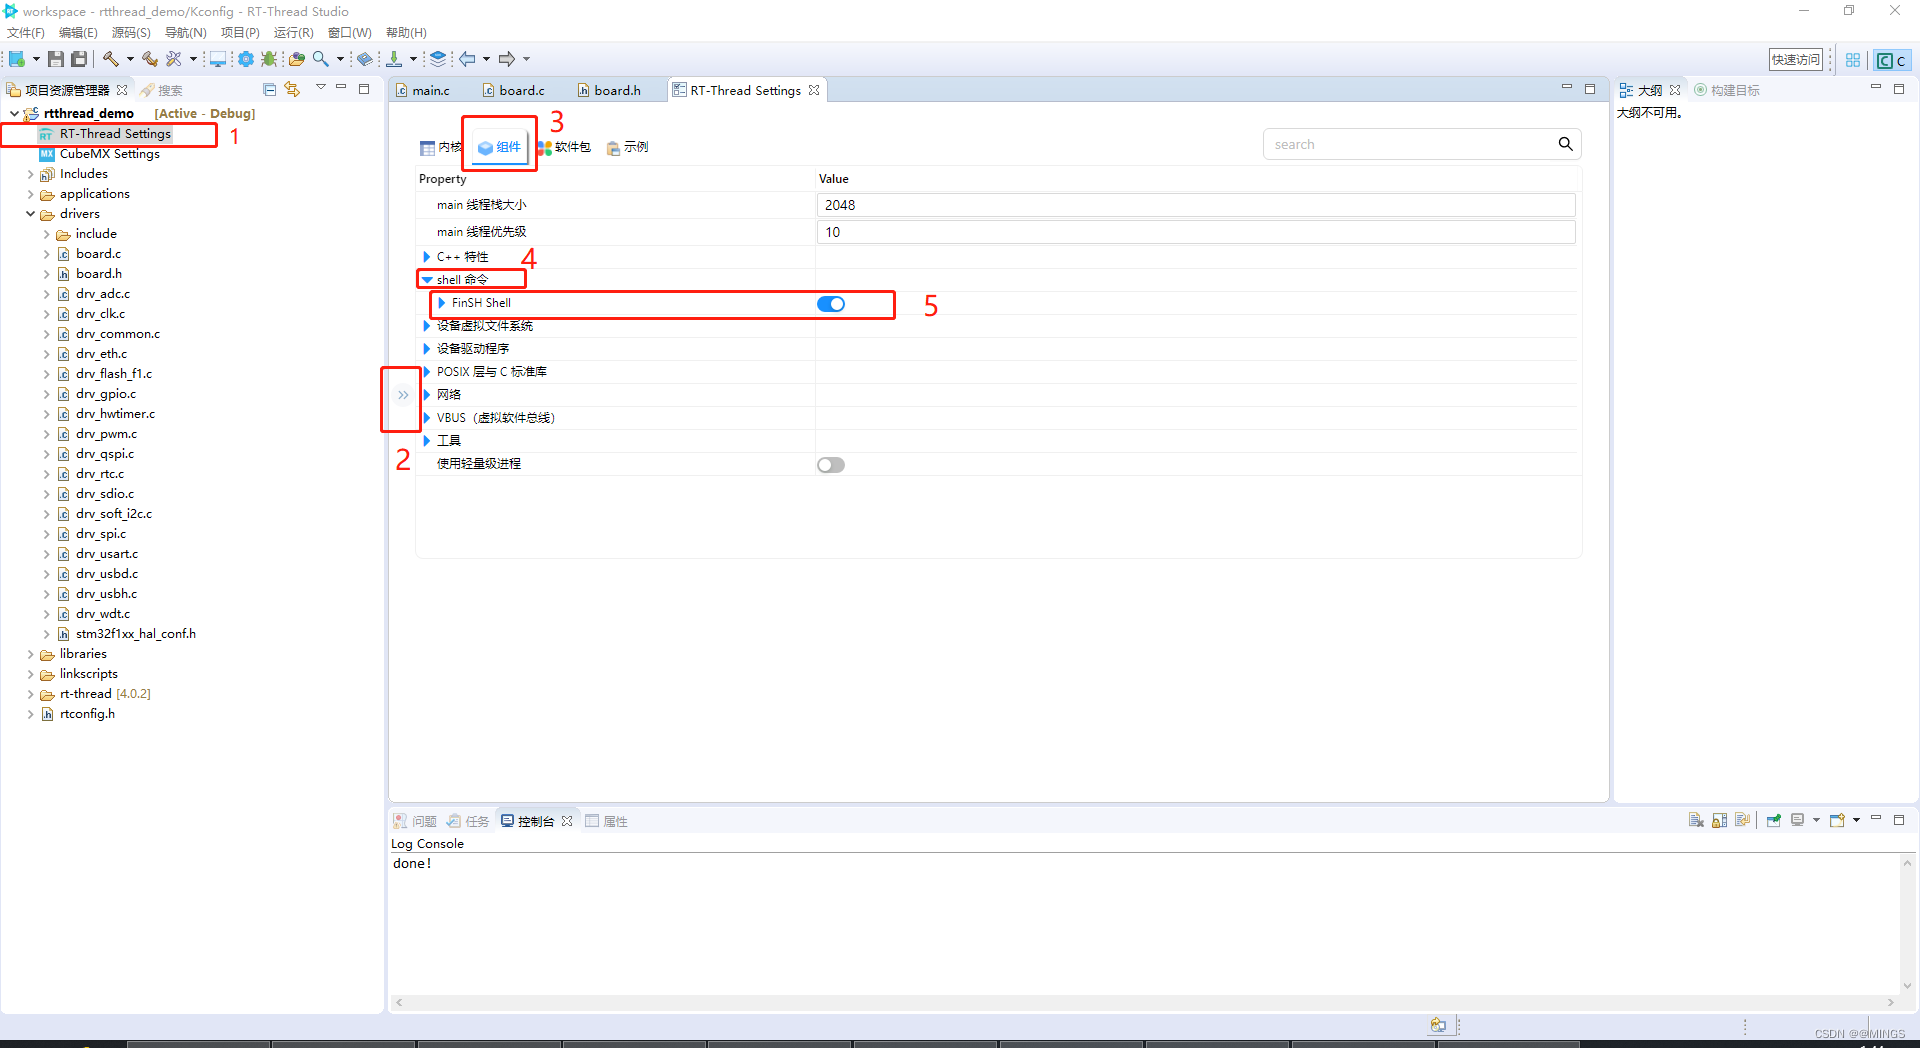Expand the applications folder in tree
1920x1048 pixels.
click(31, 194)
